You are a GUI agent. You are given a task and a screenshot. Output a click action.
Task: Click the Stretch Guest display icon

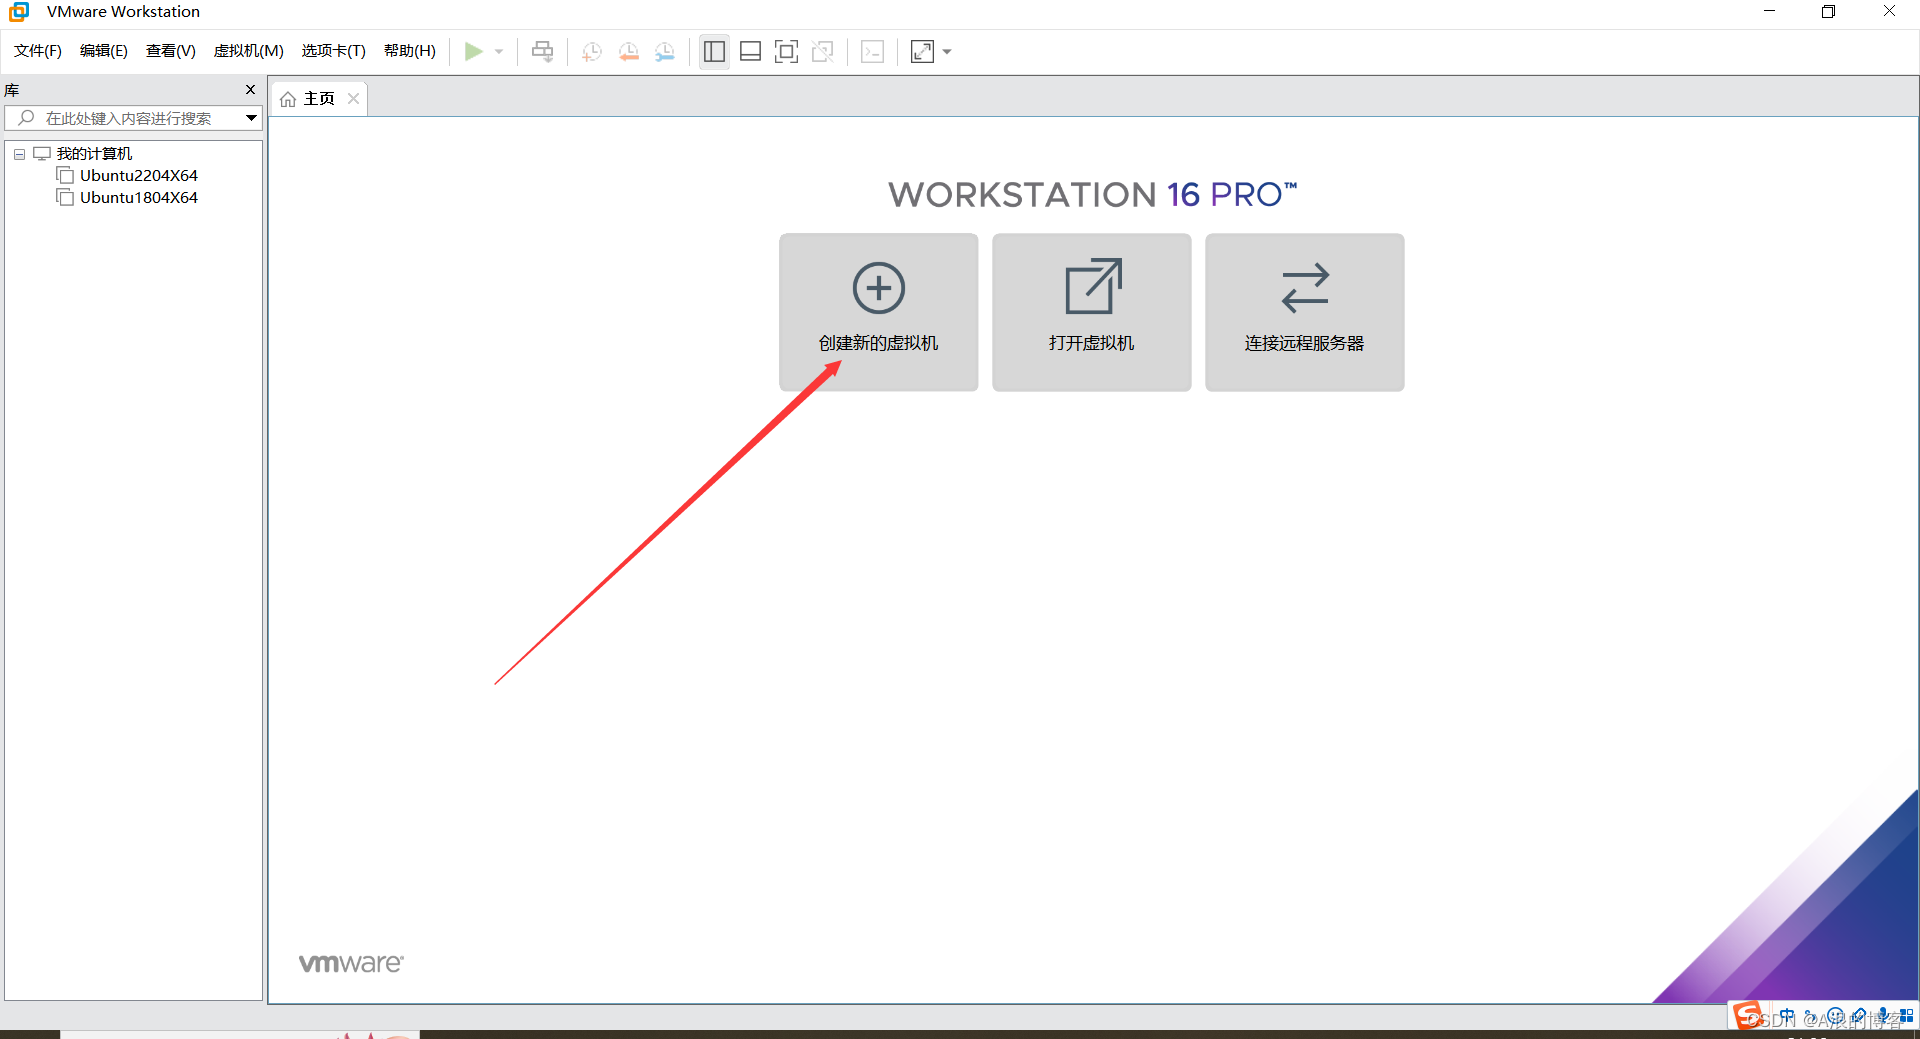pyautogui.click(x=922, y=51)
